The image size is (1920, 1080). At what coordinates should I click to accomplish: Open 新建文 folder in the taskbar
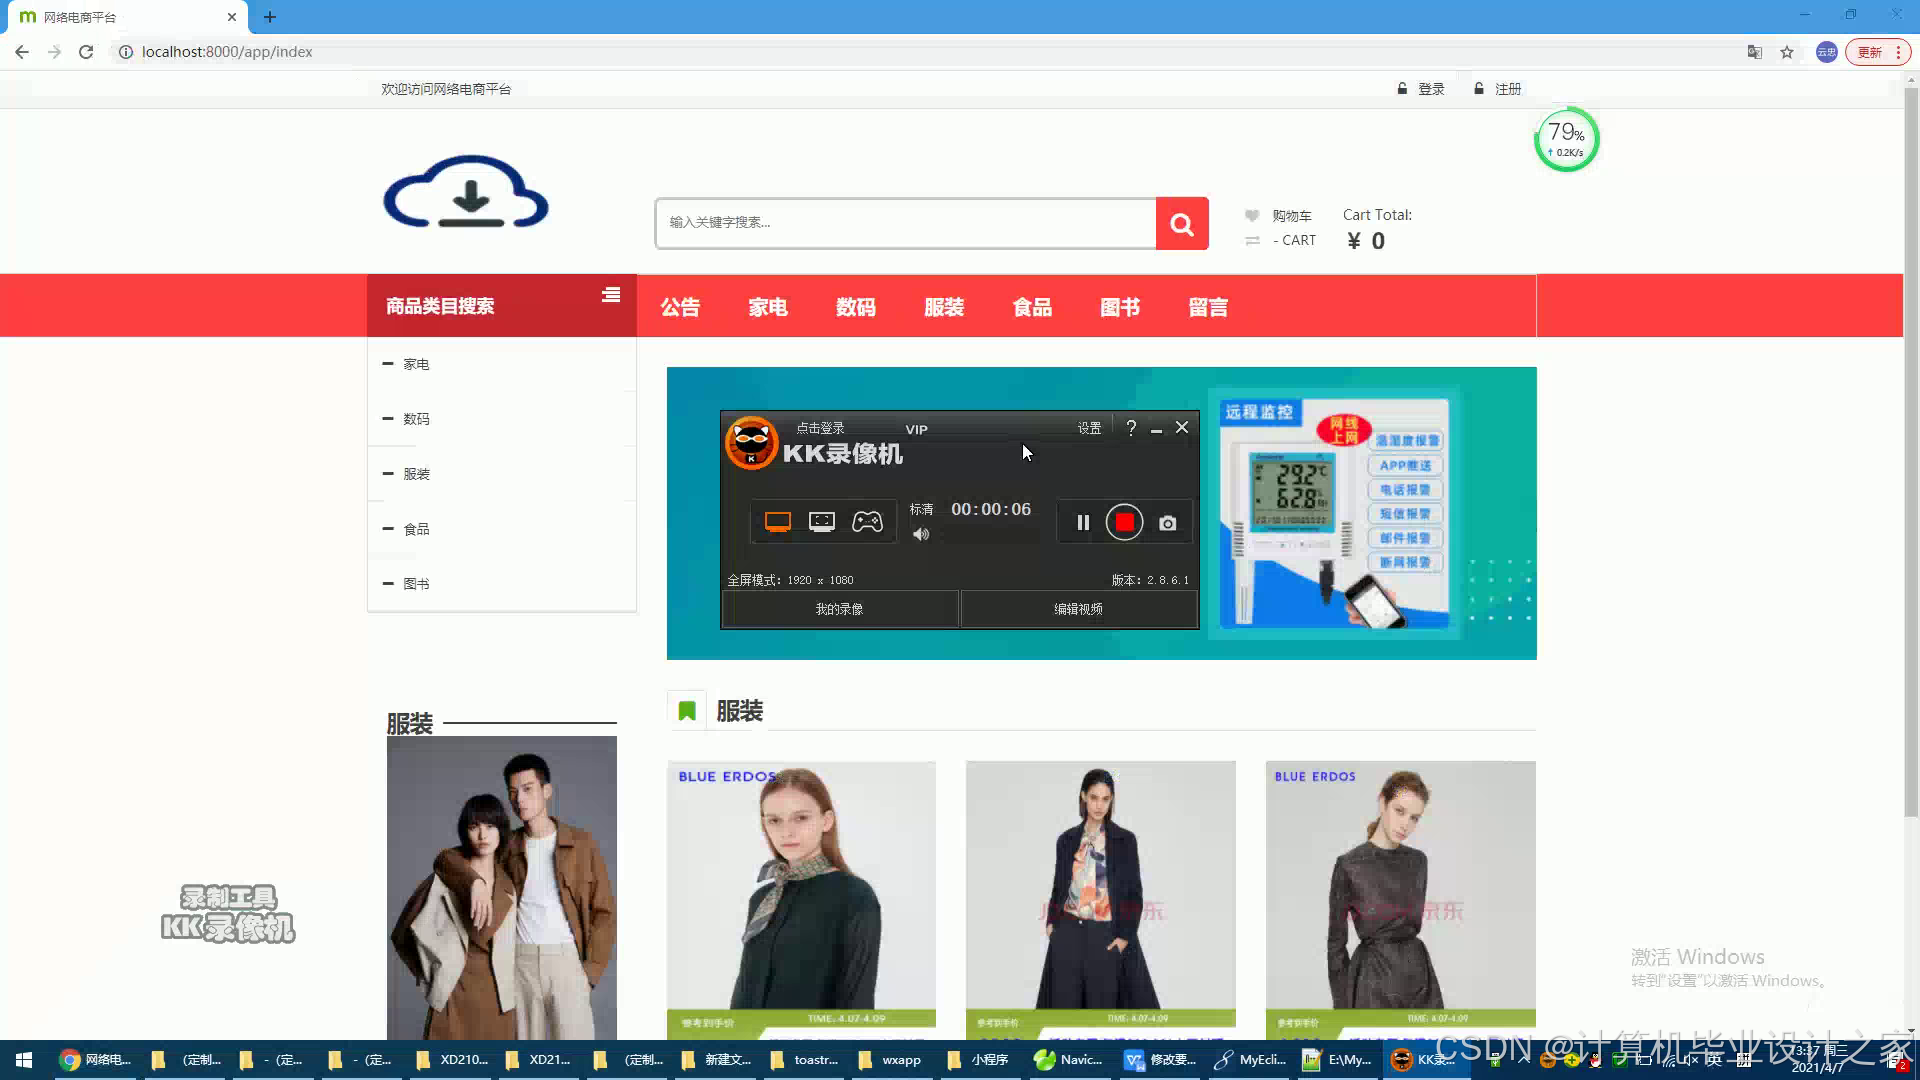pyautogui.click(x=716, y=1060)
